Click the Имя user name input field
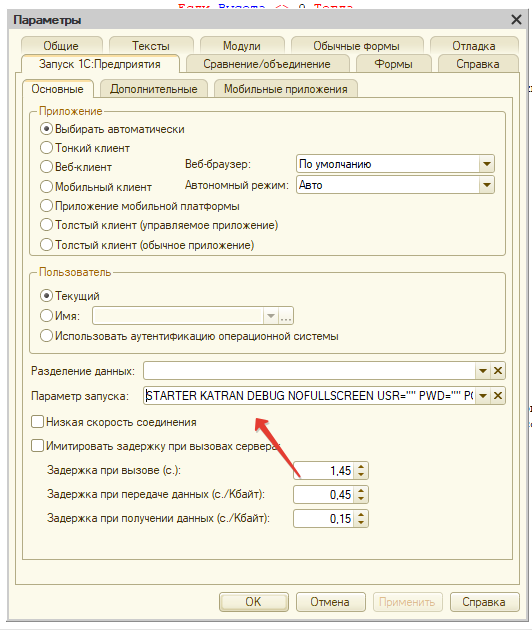532x630 pixels. click(178, 316)
